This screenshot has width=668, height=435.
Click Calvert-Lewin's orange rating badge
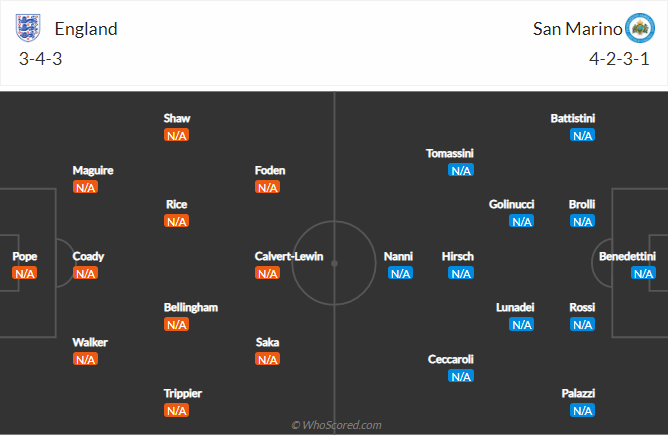click(267, 273)
